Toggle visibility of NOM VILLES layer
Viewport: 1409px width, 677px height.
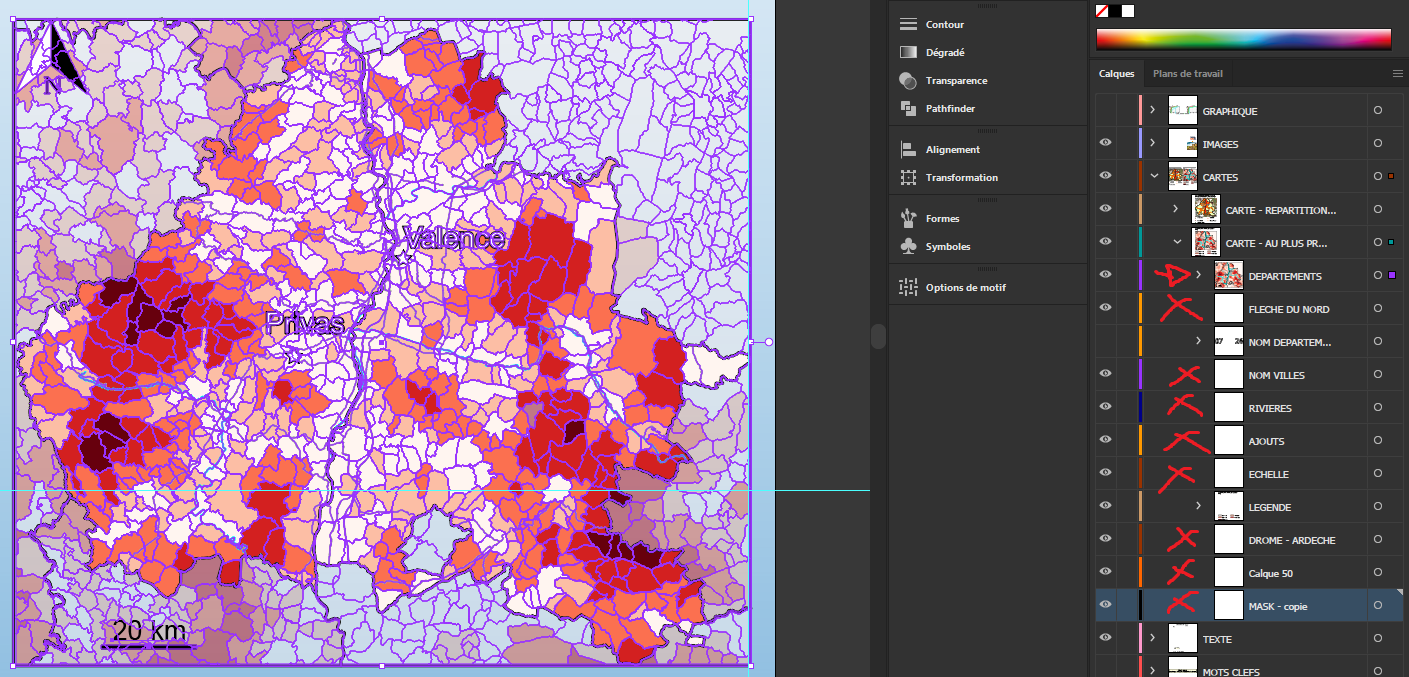1106,375
